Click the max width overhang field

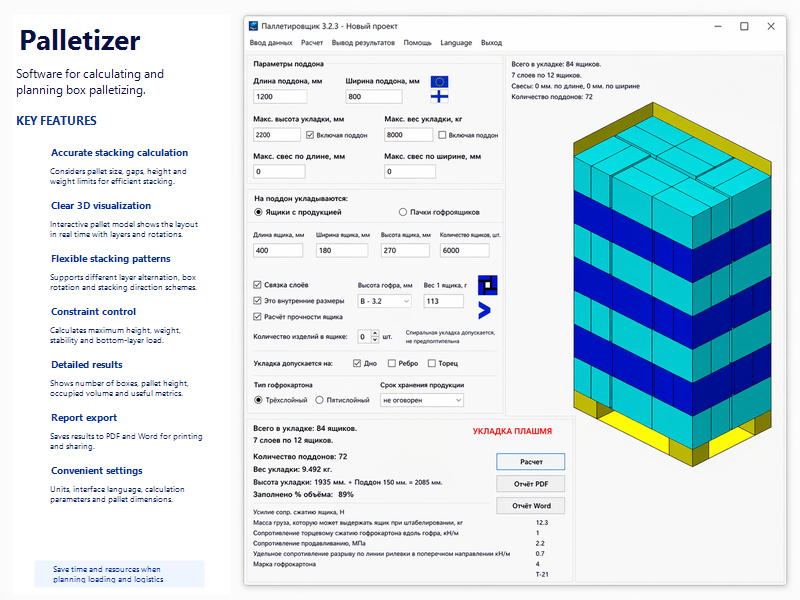click(x=410, y=171)
